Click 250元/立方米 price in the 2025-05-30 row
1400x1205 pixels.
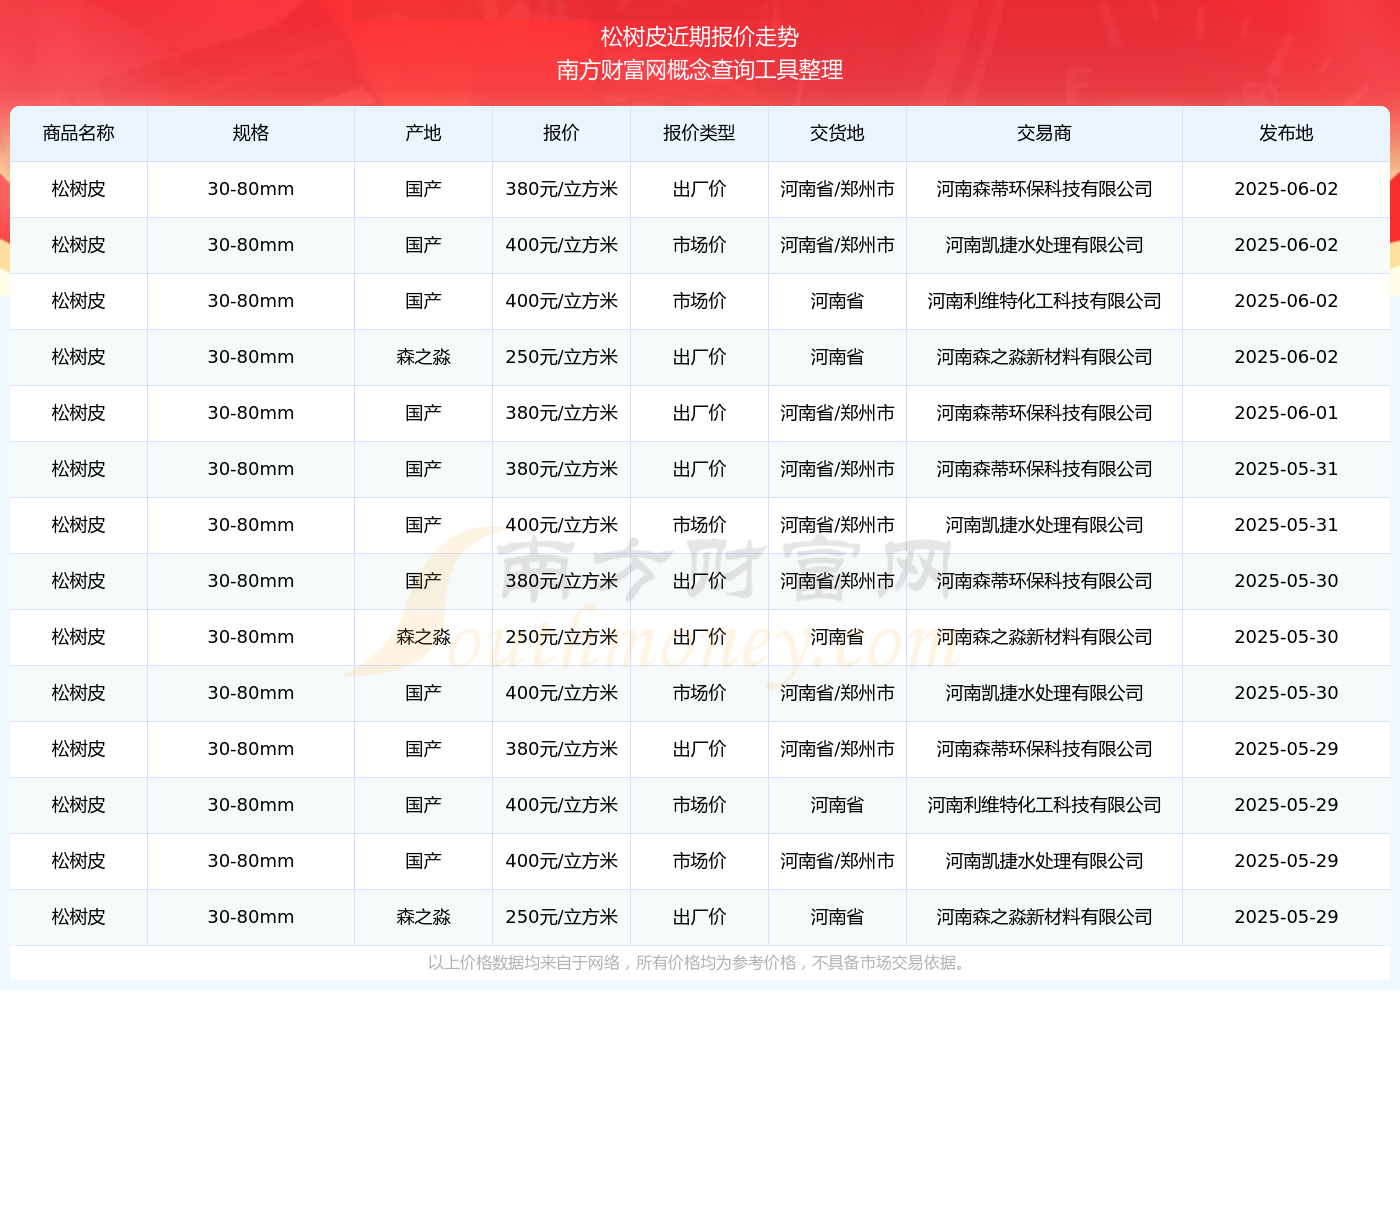tap(561, 637)
